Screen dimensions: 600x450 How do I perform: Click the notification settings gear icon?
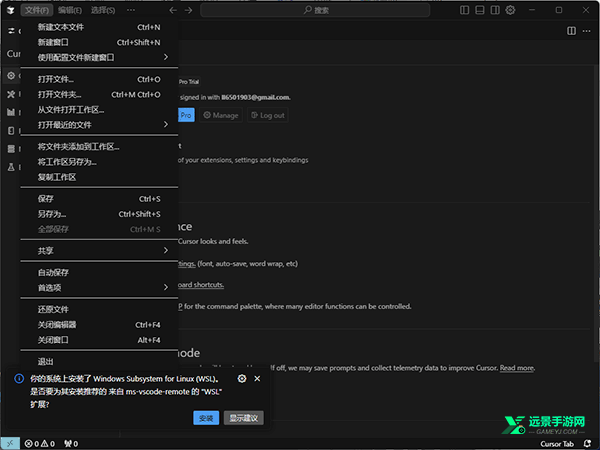pos(242,380)
